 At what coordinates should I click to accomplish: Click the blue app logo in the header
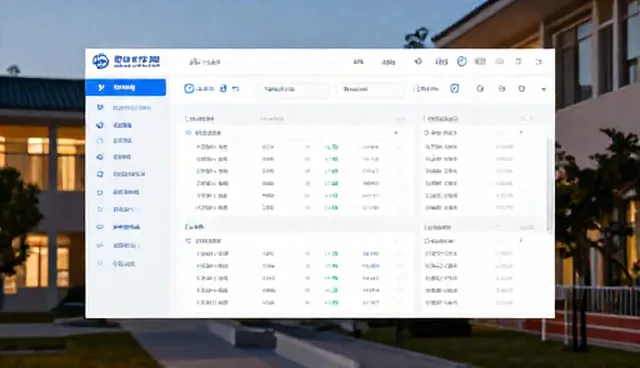(x=100, y=61)
